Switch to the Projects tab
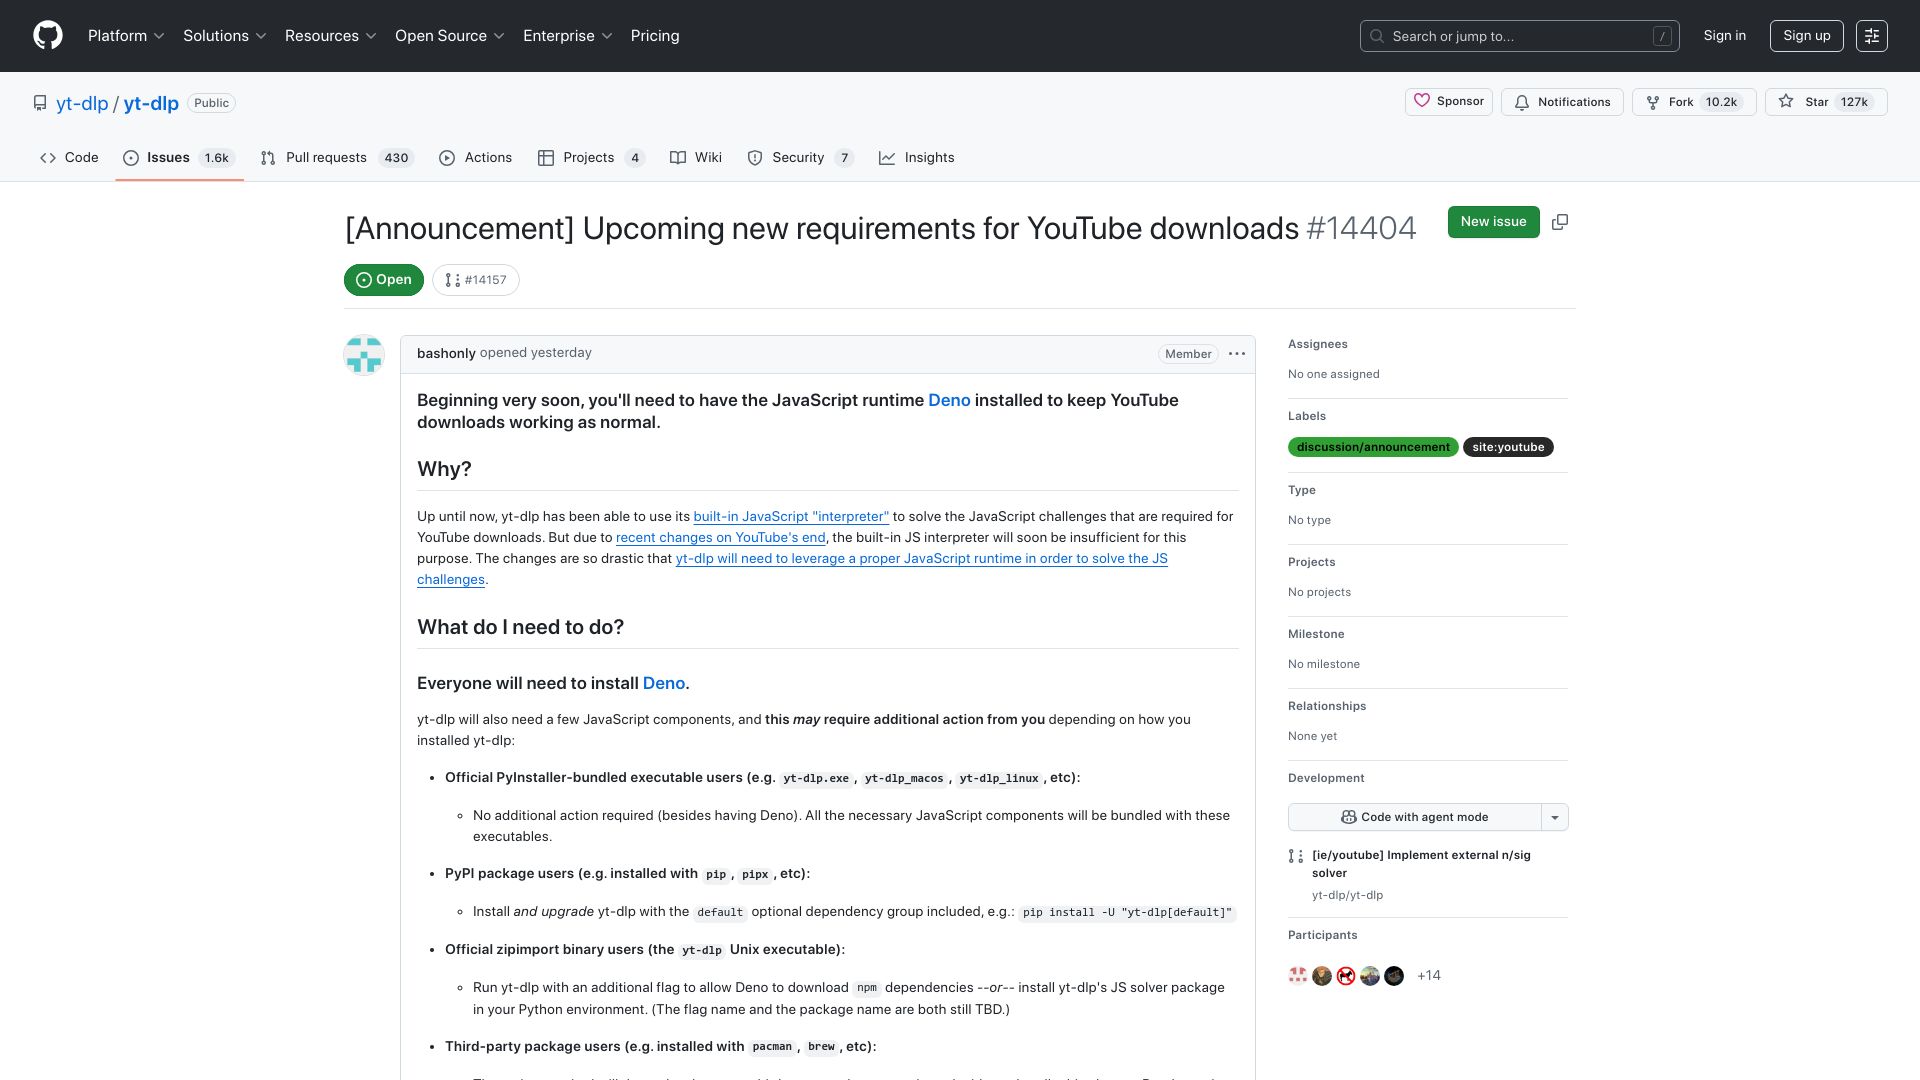This screenshot has height=1080, width=1920. pyautogui.click(x=591, y=158)
